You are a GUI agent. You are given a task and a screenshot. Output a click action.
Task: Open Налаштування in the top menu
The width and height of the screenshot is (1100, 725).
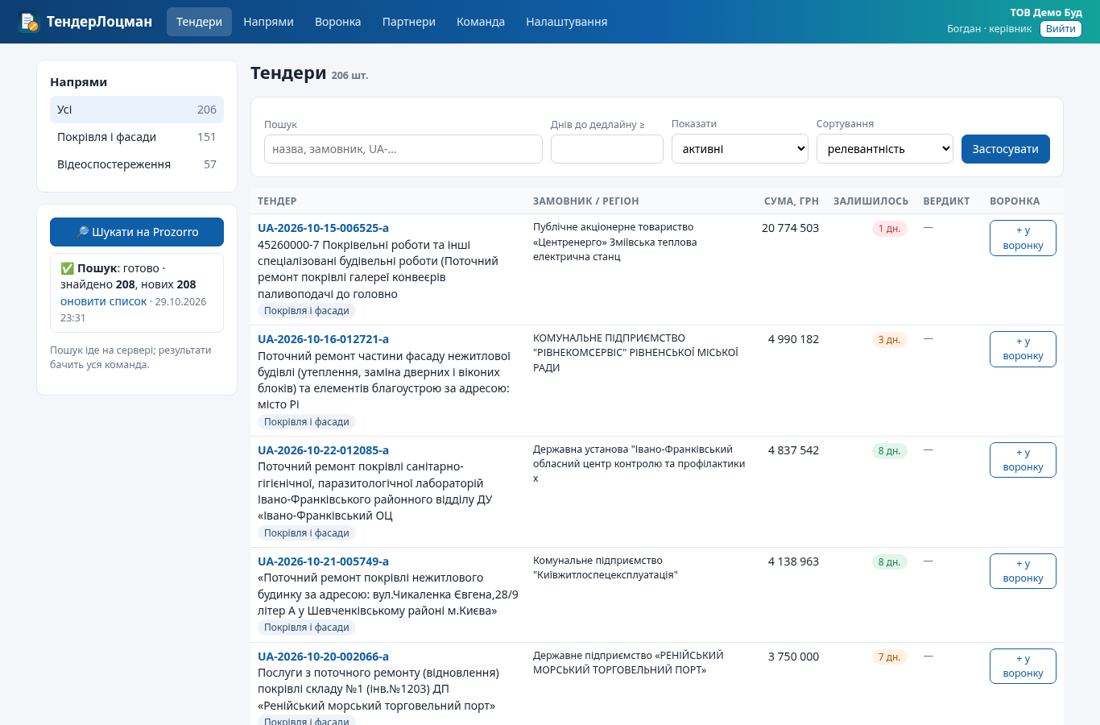[x=567, y=22]
